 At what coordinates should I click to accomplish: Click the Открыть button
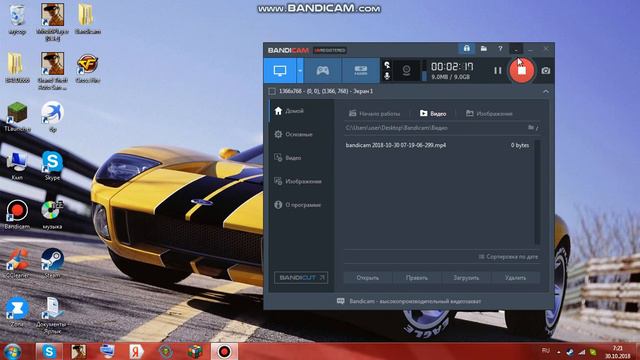[x=368, y=278]
